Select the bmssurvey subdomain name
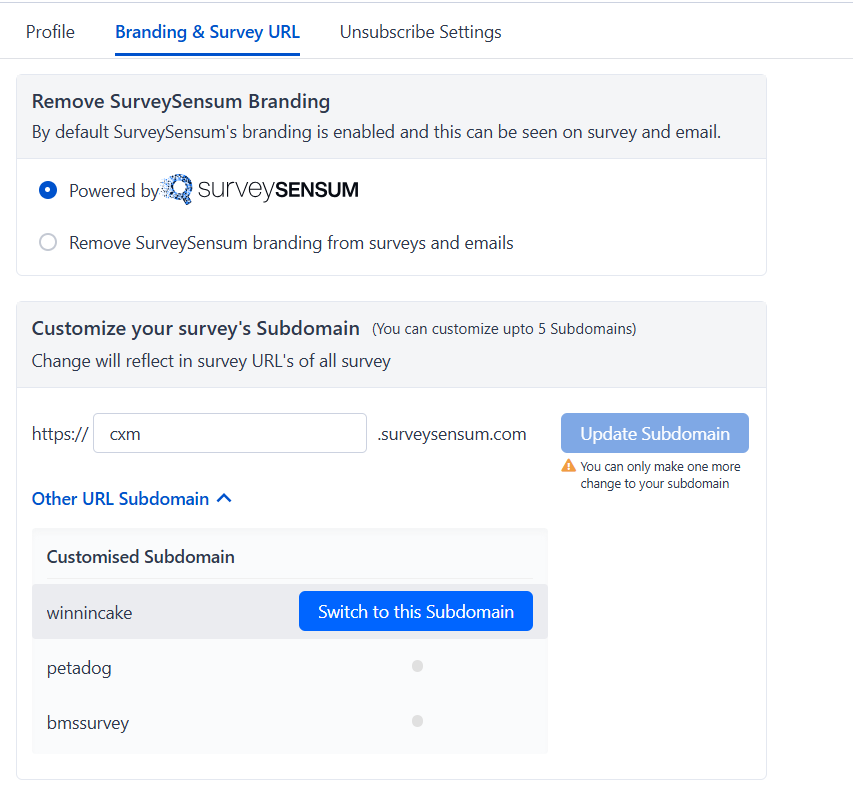Viewport: 853px width, 804px height. tap(88, 722)
